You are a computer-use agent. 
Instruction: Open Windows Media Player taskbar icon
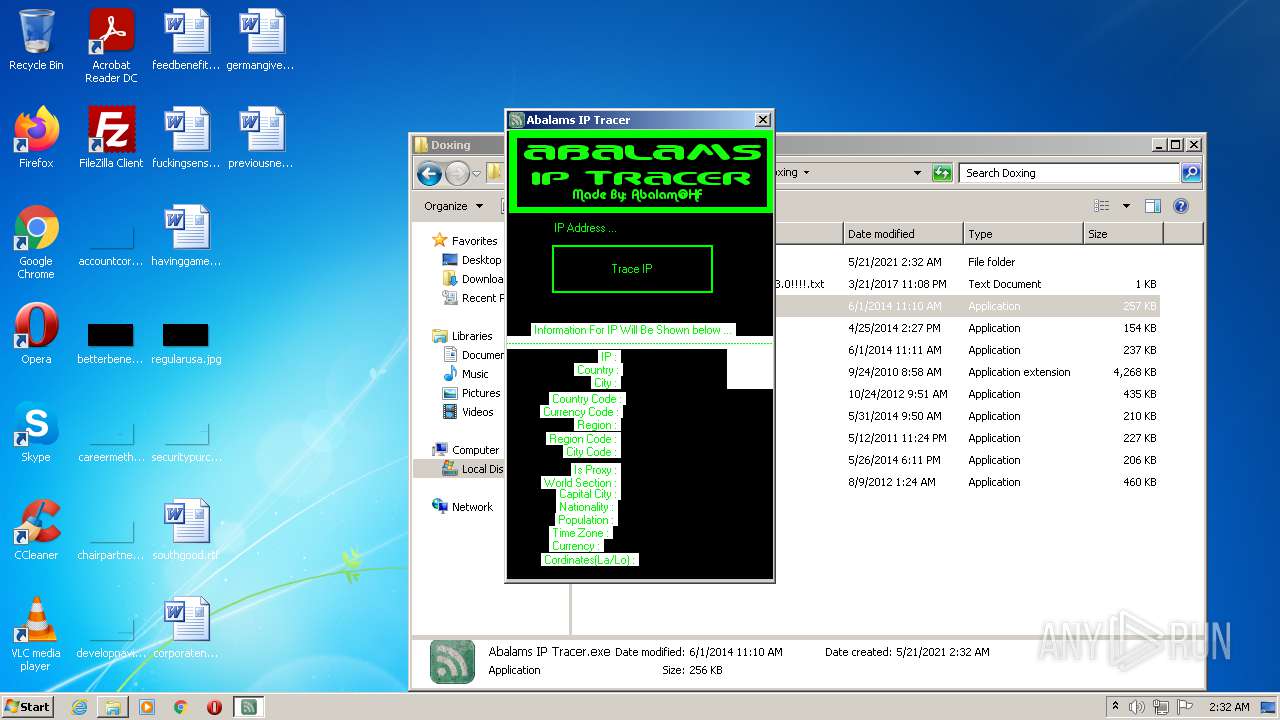(x=147, y=707)
